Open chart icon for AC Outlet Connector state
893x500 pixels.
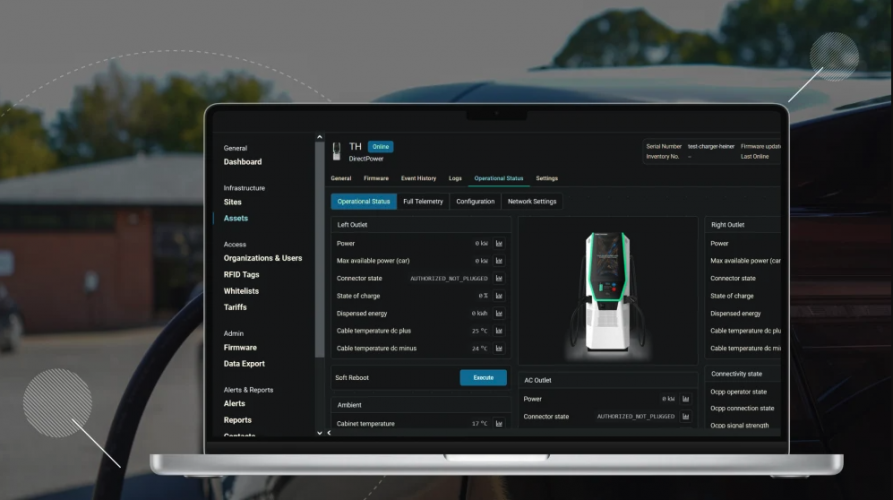[x=686, y=417]
